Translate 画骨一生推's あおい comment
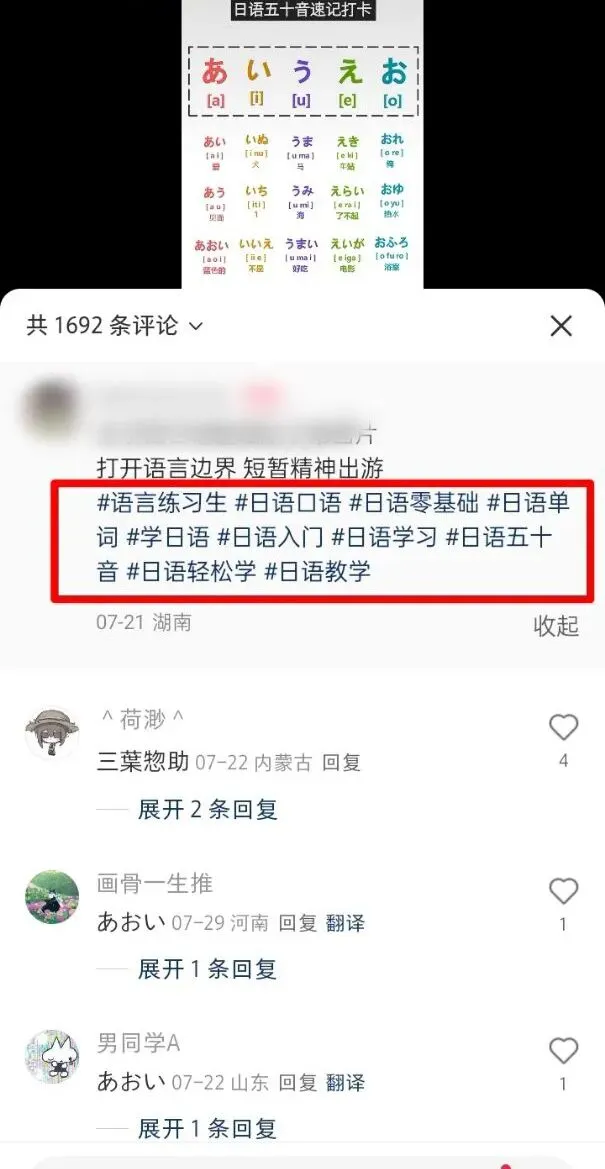605x1169 pixels. tap(345, 923)
